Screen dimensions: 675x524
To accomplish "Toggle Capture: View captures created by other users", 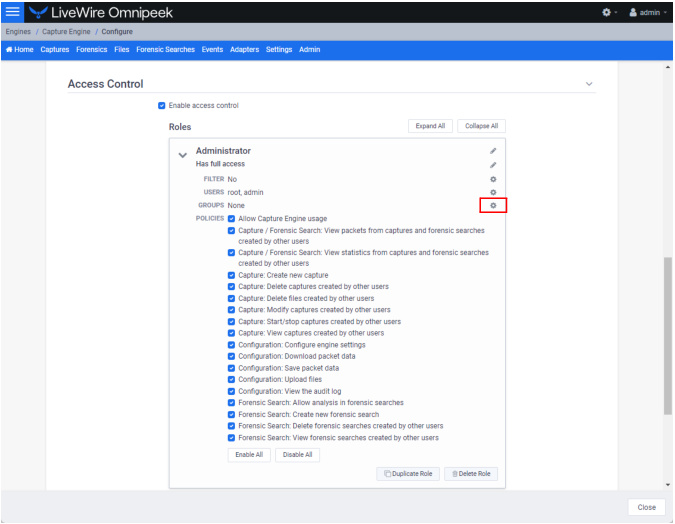I will pyautogui.click(x=231, y=333).
